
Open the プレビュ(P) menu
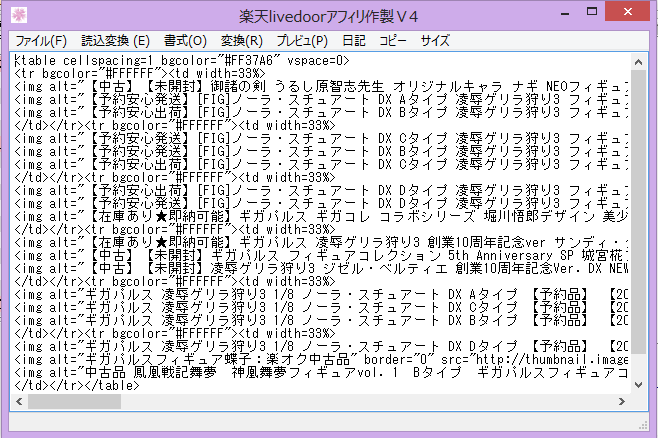pos(302,41)
